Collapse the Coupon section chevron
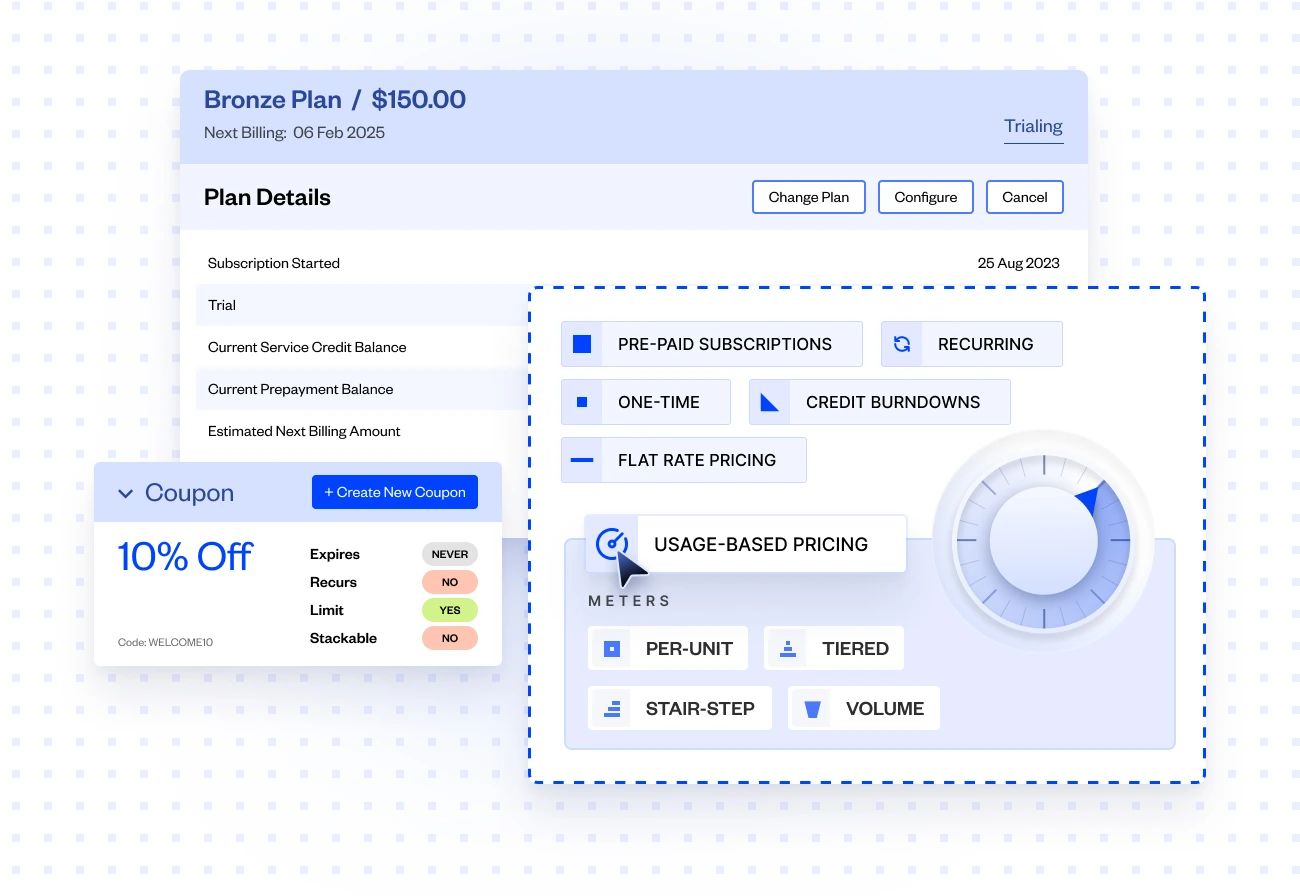This screenshot has width=1300, height=896. (126, 493)
